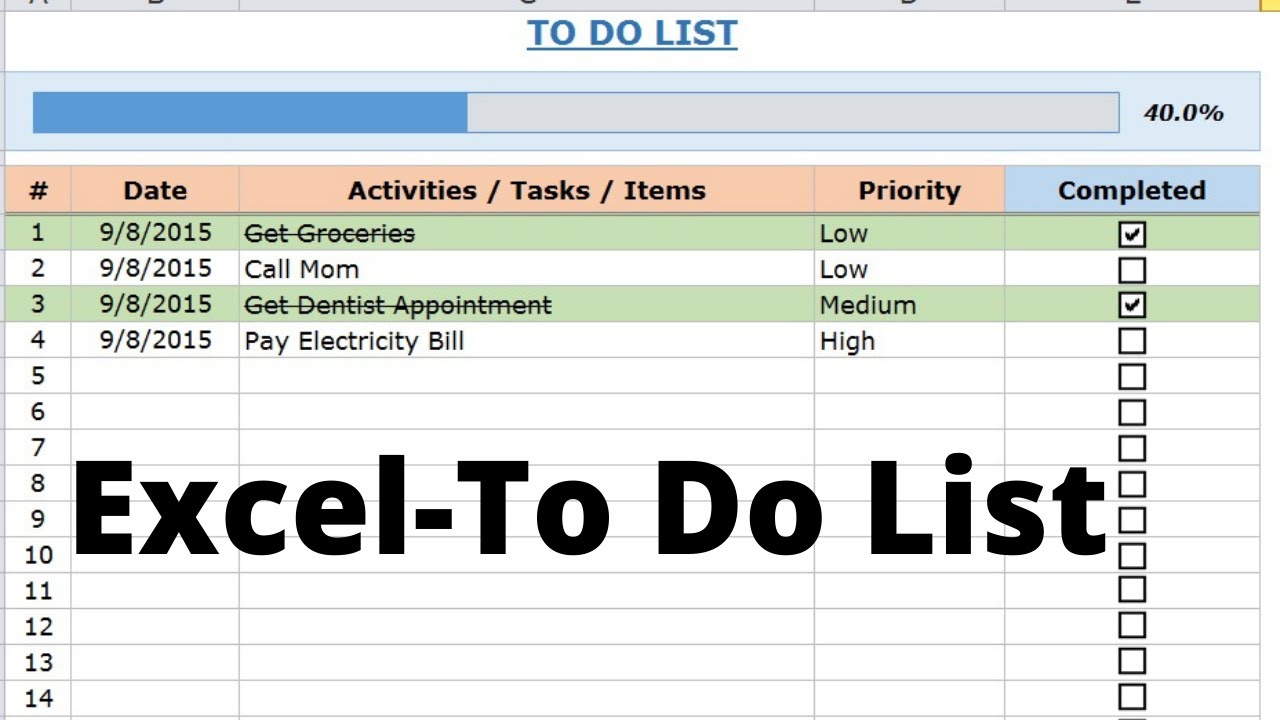
Task: Select the row number 1 cell
Action: pos(38,233)
